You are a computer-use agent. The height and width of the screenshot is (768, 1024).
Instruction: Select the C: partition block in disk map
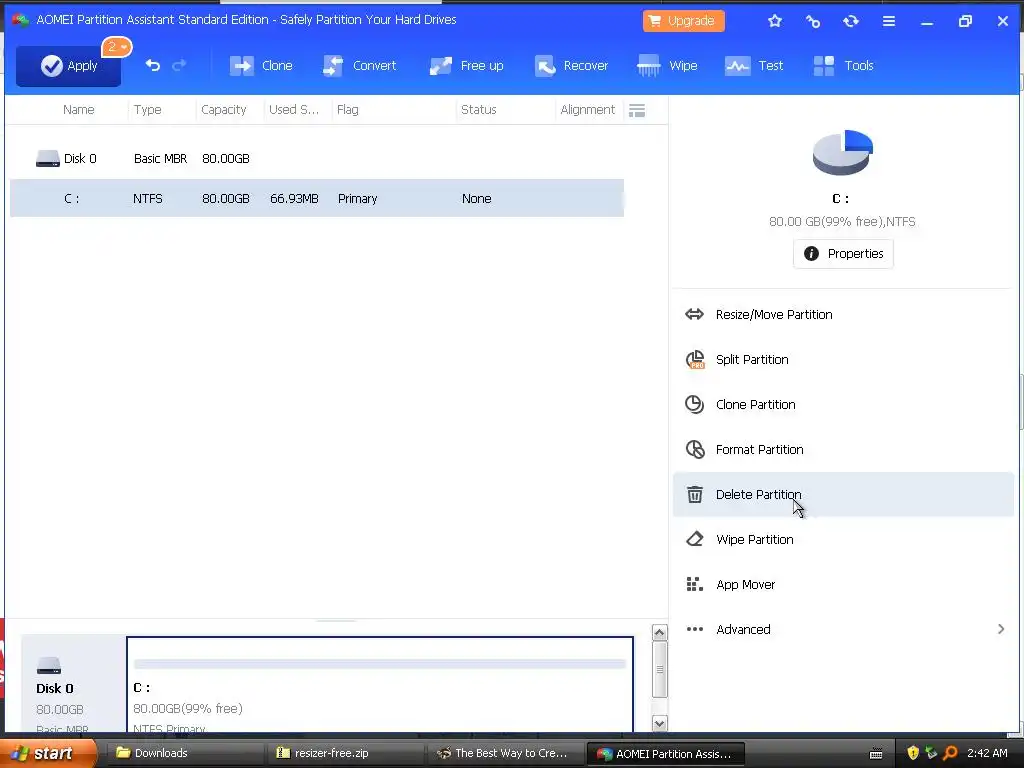[x=380, y=684]
